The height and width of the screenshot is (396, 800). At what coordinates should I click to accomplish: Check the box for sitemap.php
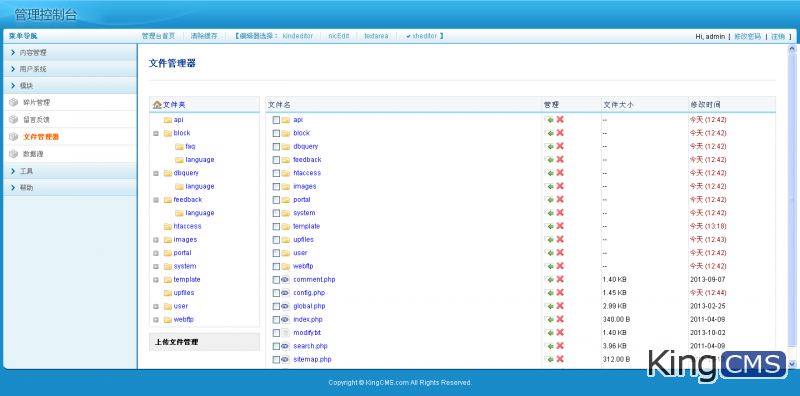[276, 359]
